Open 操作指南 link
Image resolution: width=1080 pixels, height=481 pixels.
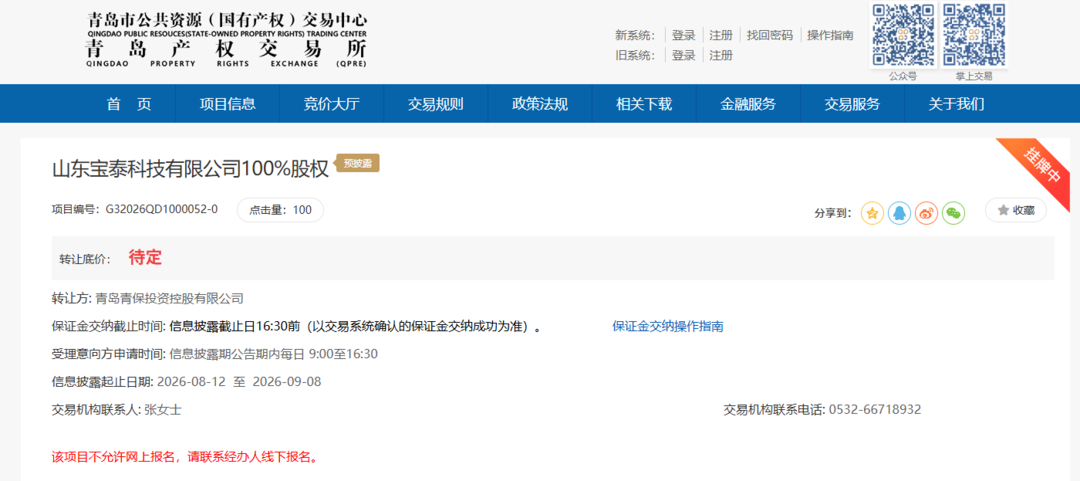pyautogui.click(x=830, y=35)
